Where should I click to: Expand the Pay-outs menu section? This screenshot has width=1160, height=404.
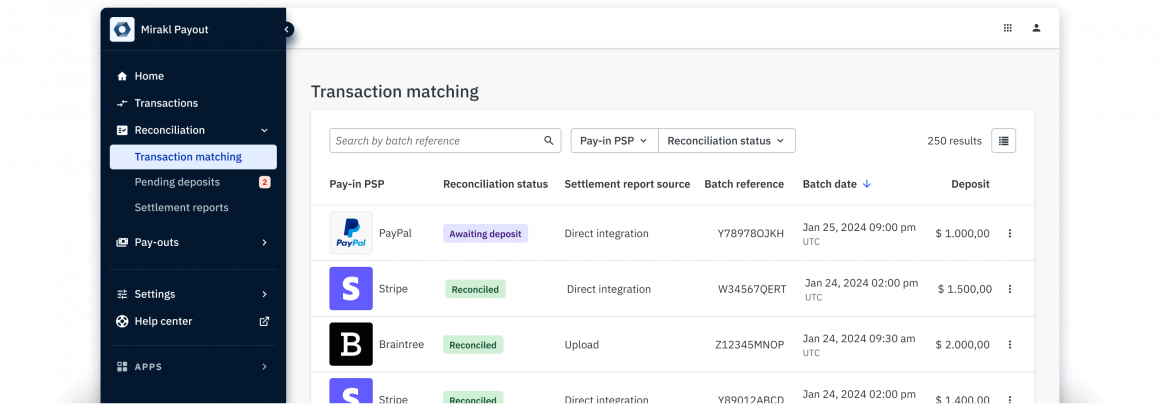[x=264, y=242]
